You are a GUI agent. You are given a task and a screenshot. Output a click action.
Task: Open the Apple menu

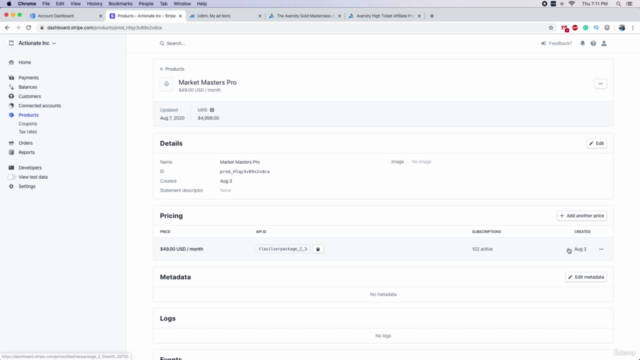(x=9, y=4)
